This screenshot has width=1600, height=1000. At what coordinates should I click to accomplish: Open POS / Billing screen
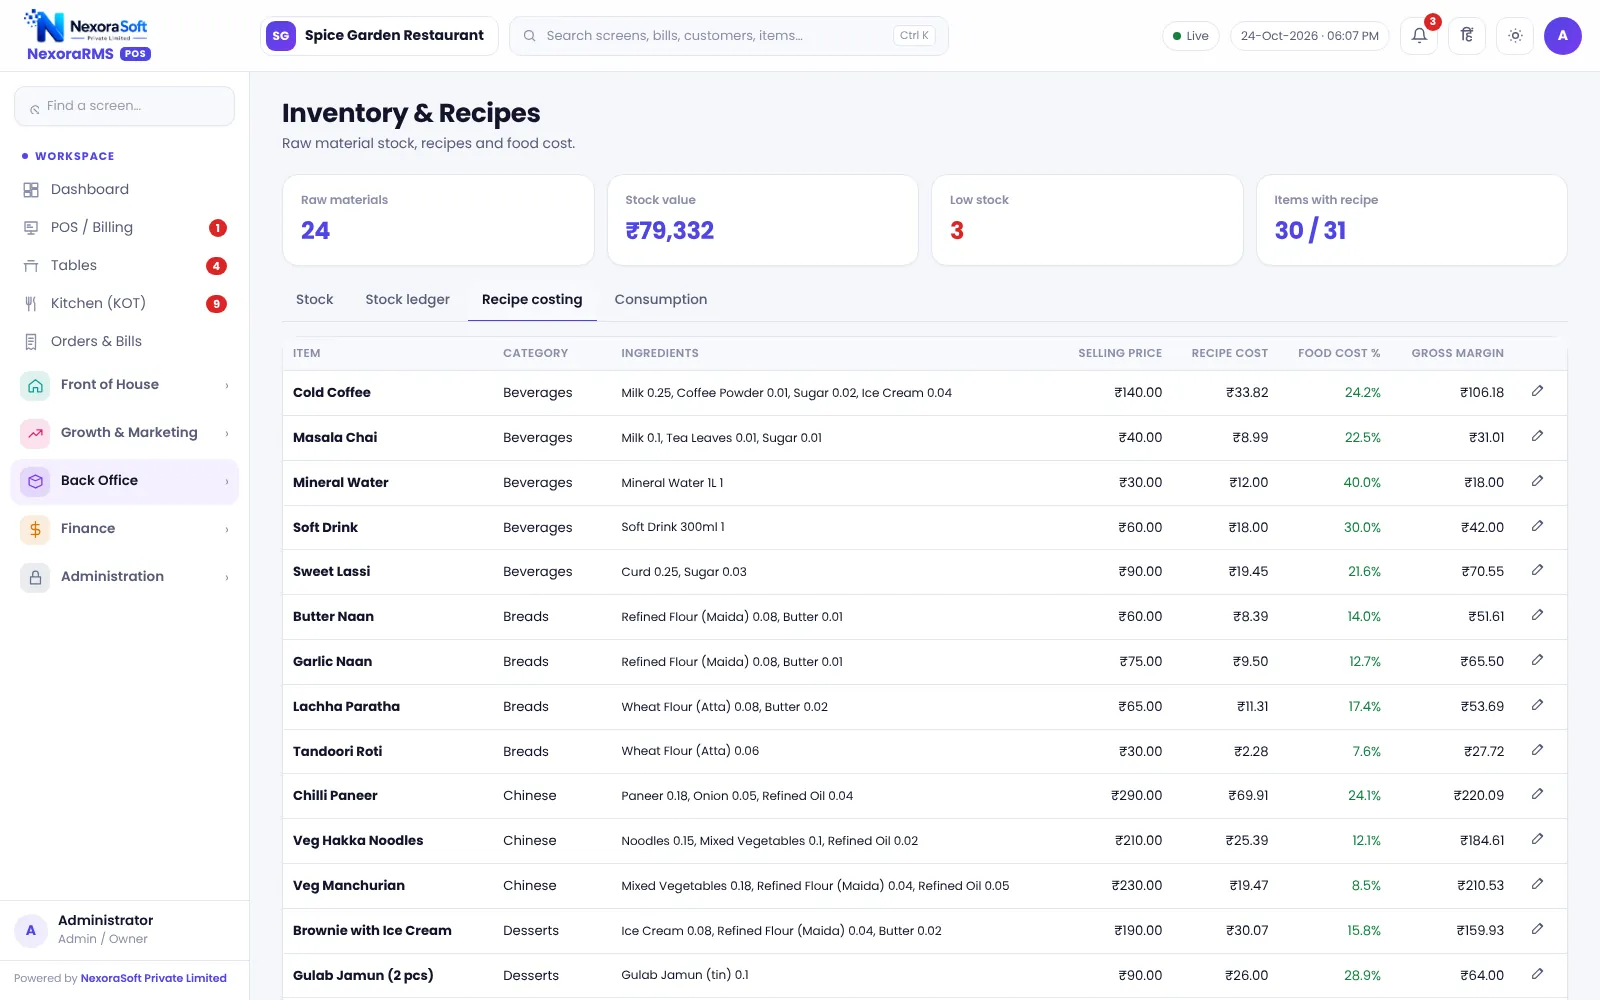pyautogui.click(x=125, y=227)
